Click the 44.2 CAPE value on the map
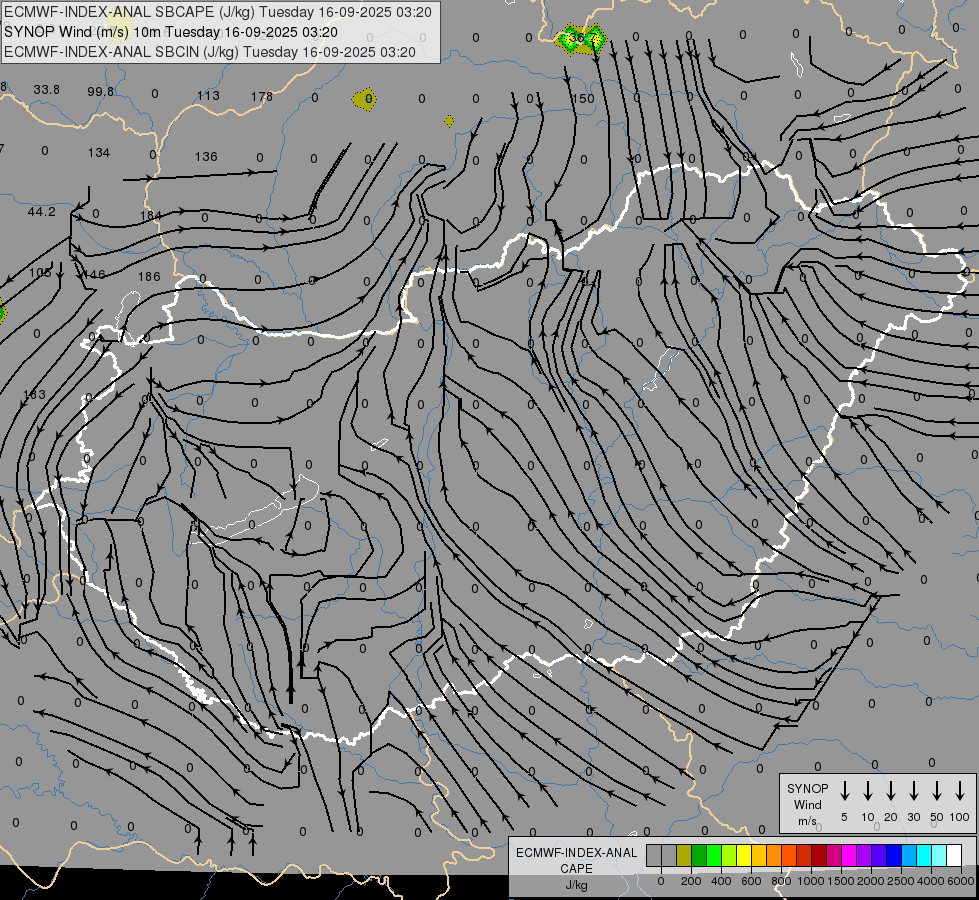The image size is (979, 900). pyautogui.click(x=41, y=212)
